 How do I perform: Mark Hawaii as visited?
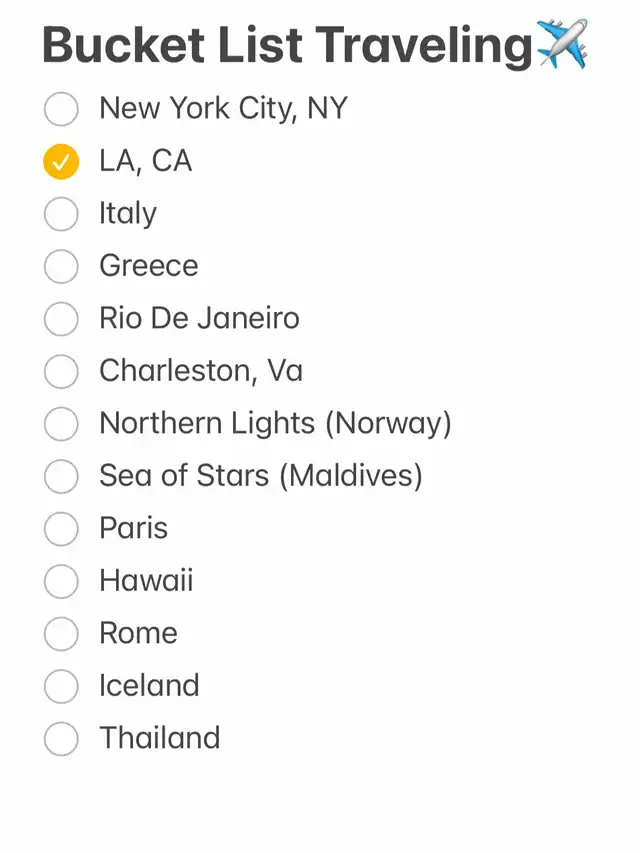pyautogui.click(x=61, y=581)
